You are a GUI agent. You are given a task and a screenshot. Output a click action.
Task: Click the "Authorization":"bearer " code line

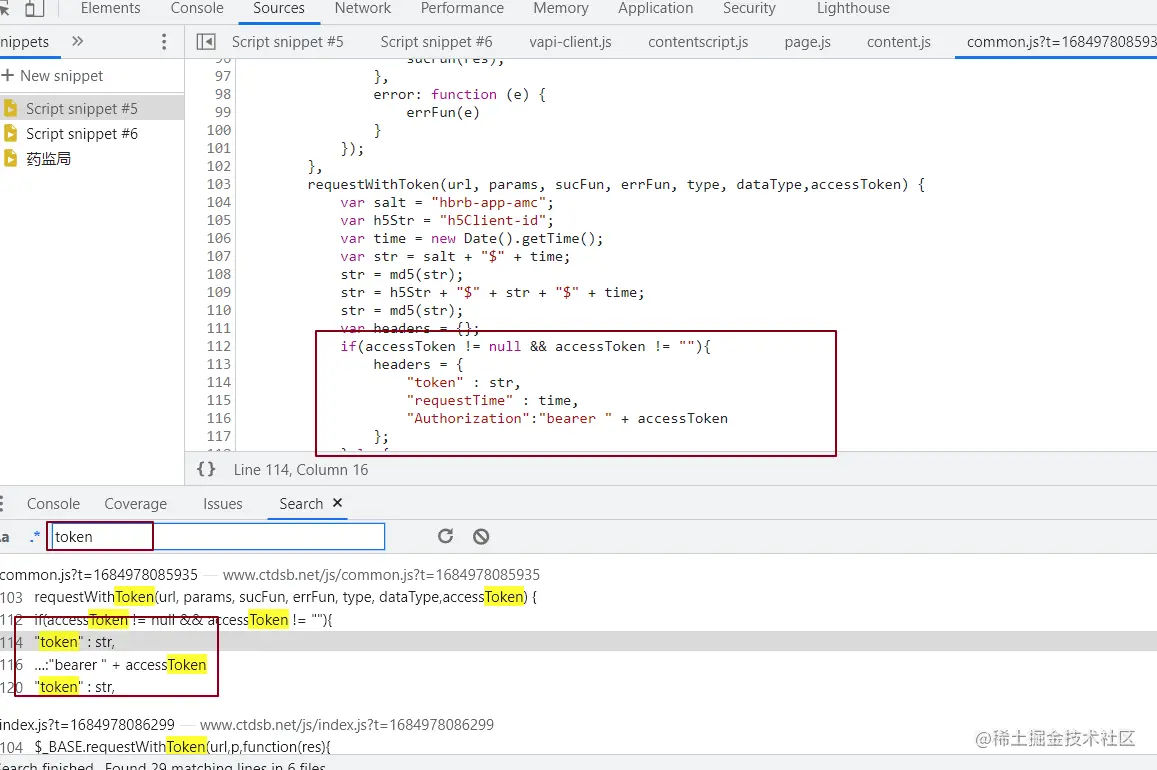(x=567, y=418)
